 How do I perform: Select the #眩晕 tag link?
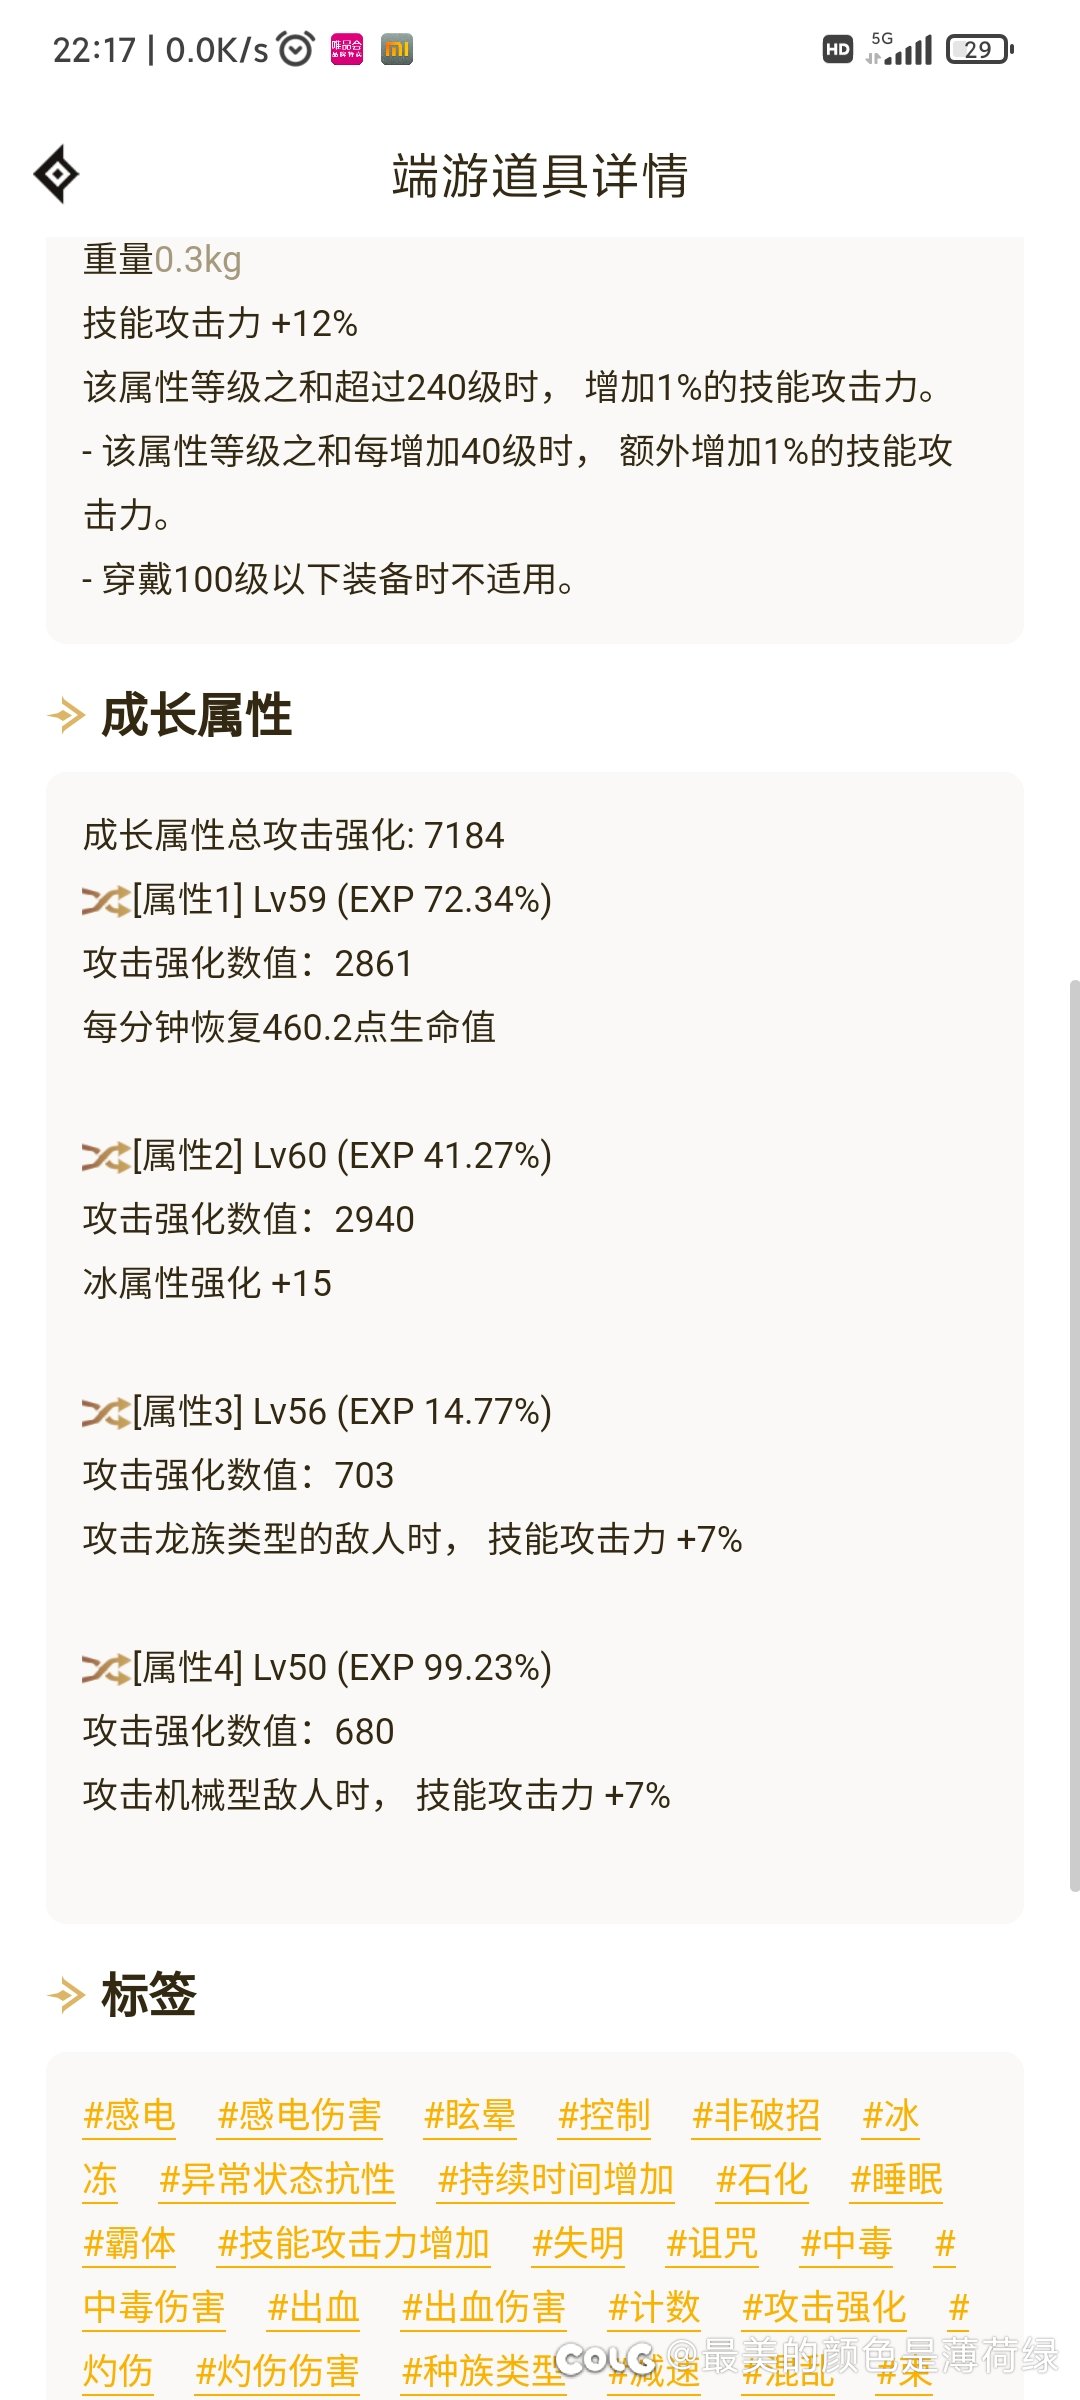pos(469,2116)
